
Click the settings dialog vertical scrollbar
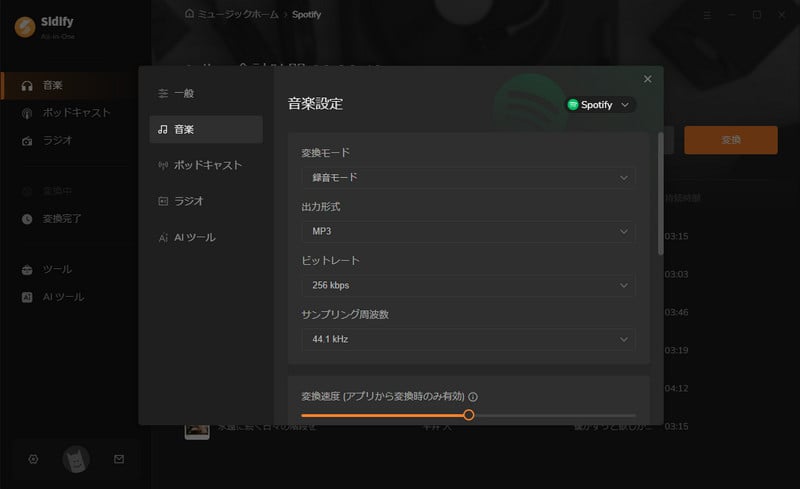661,193
